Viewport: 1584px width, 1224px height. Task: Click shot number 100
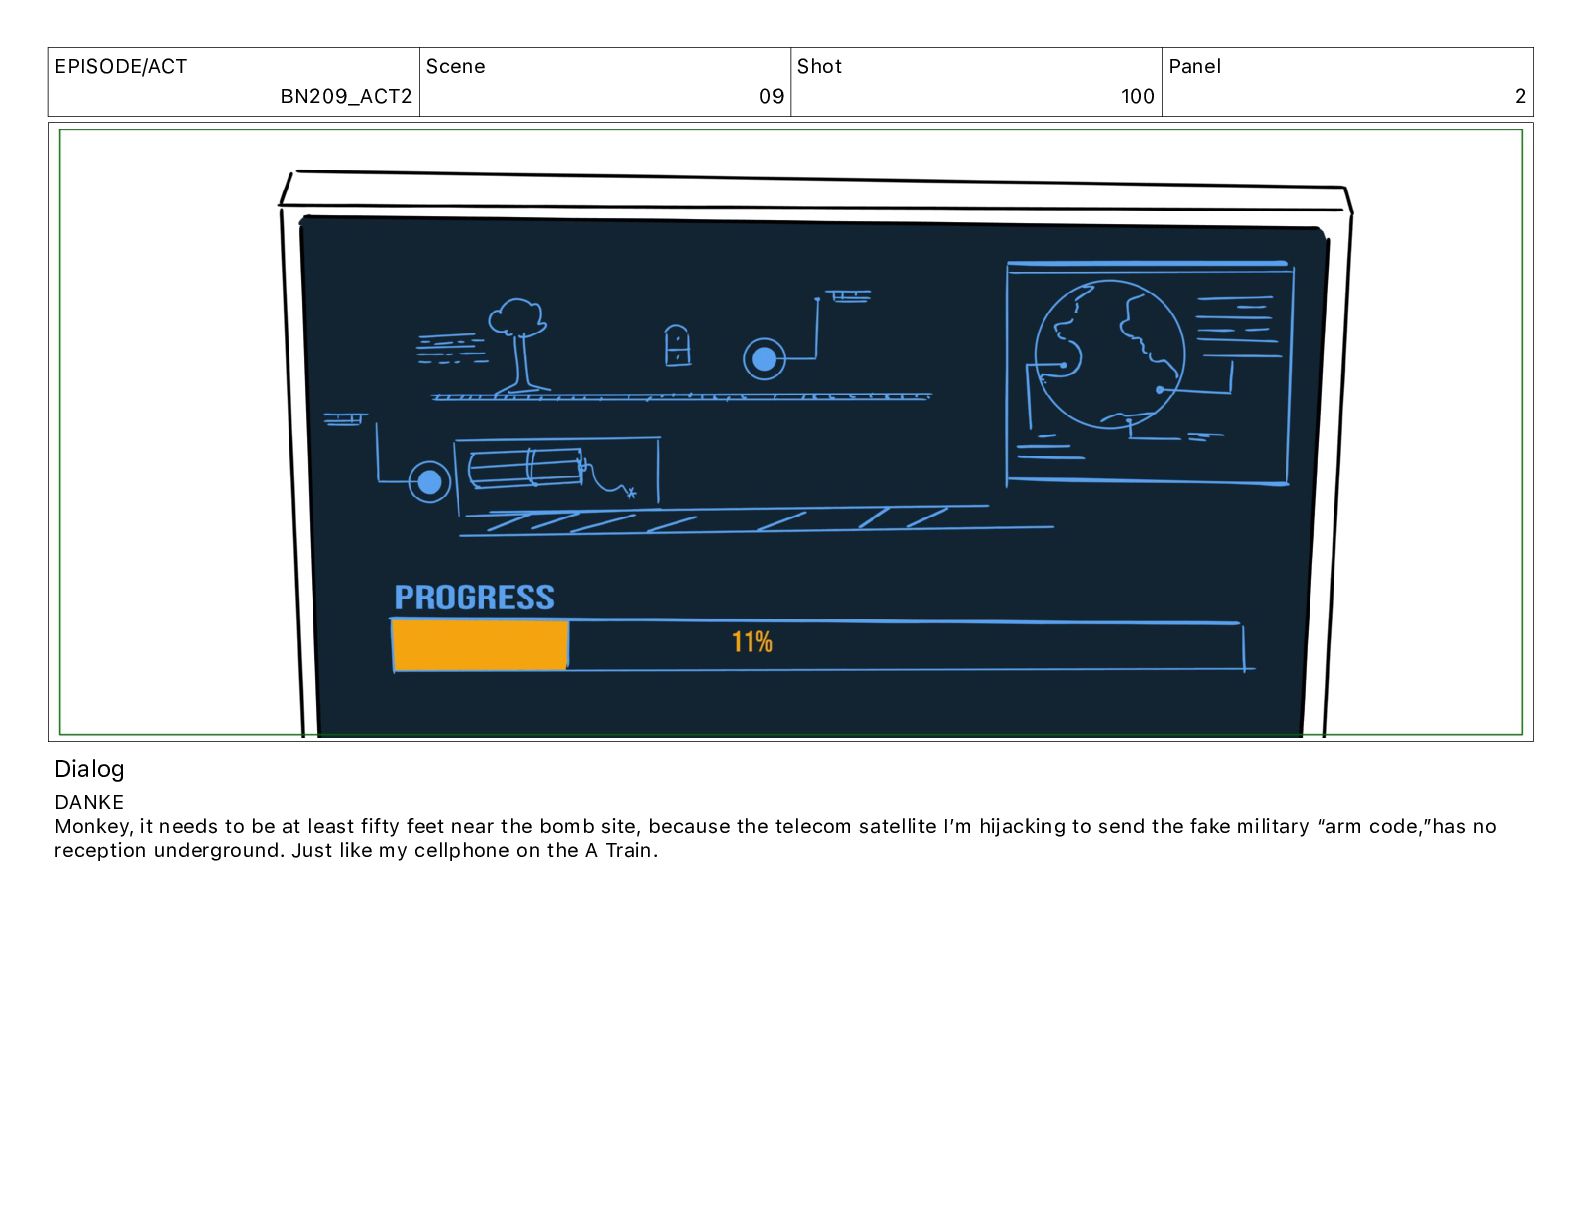coord(1138,96)
